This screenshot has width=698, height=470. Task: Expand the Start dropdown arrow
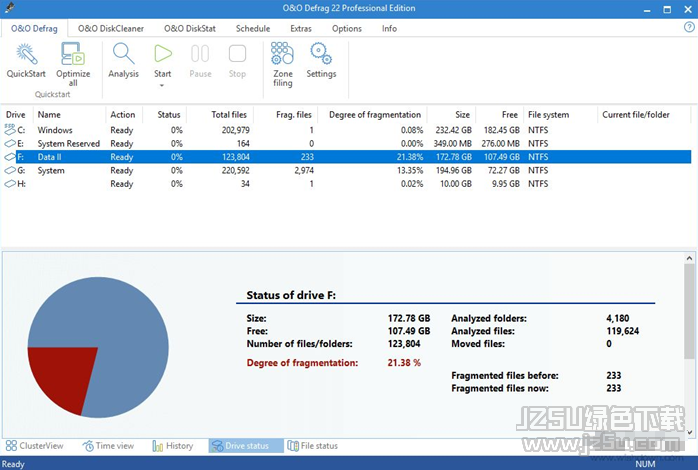click(x=162, y=85)
